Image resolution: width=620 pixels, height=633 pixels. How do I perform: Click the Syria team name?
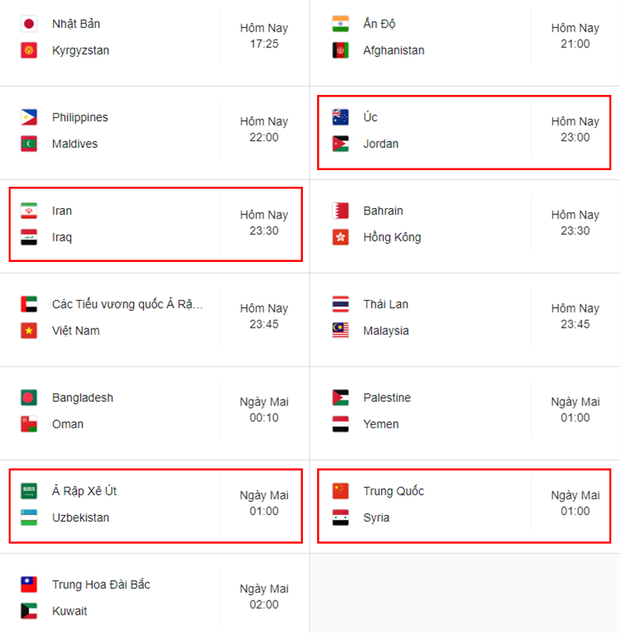click(376, 518)
